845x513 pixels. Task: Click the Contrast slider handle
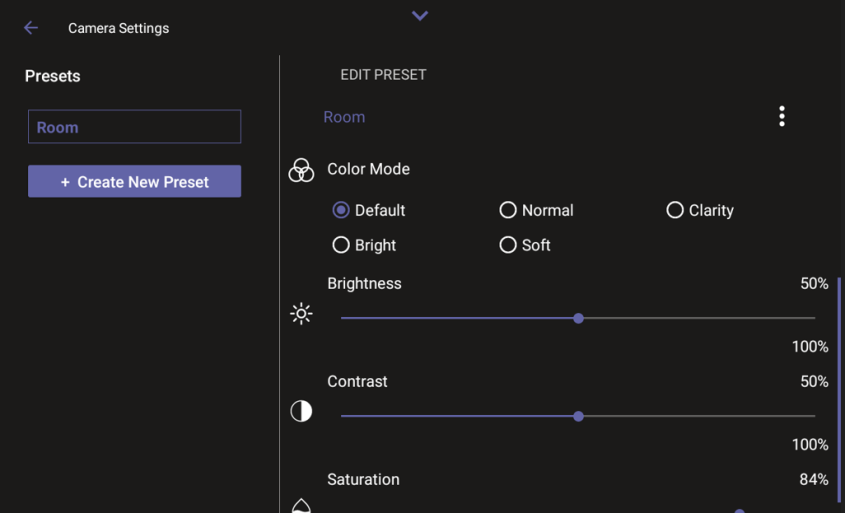tap(578, 416)
